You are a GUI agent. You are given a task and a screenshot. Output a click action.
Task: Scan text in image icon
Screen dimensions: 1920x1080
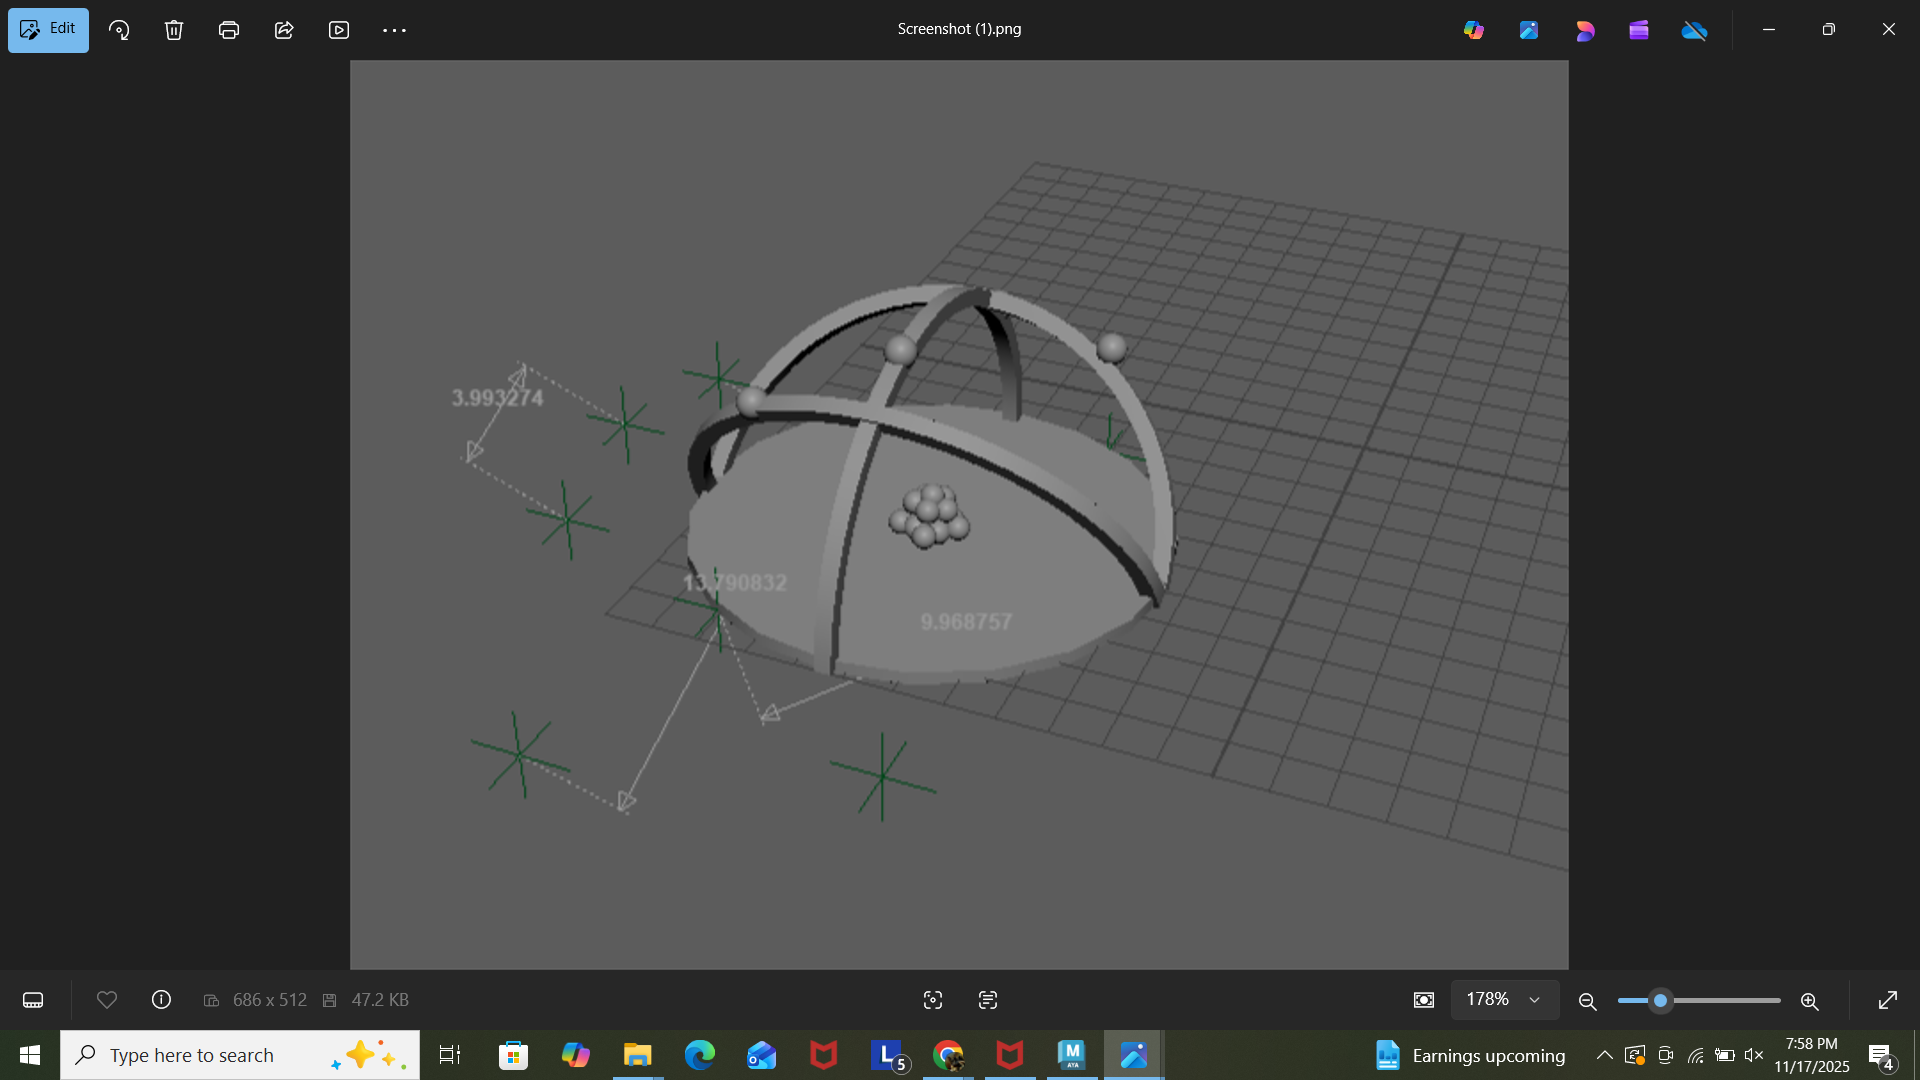[988, 1000]
